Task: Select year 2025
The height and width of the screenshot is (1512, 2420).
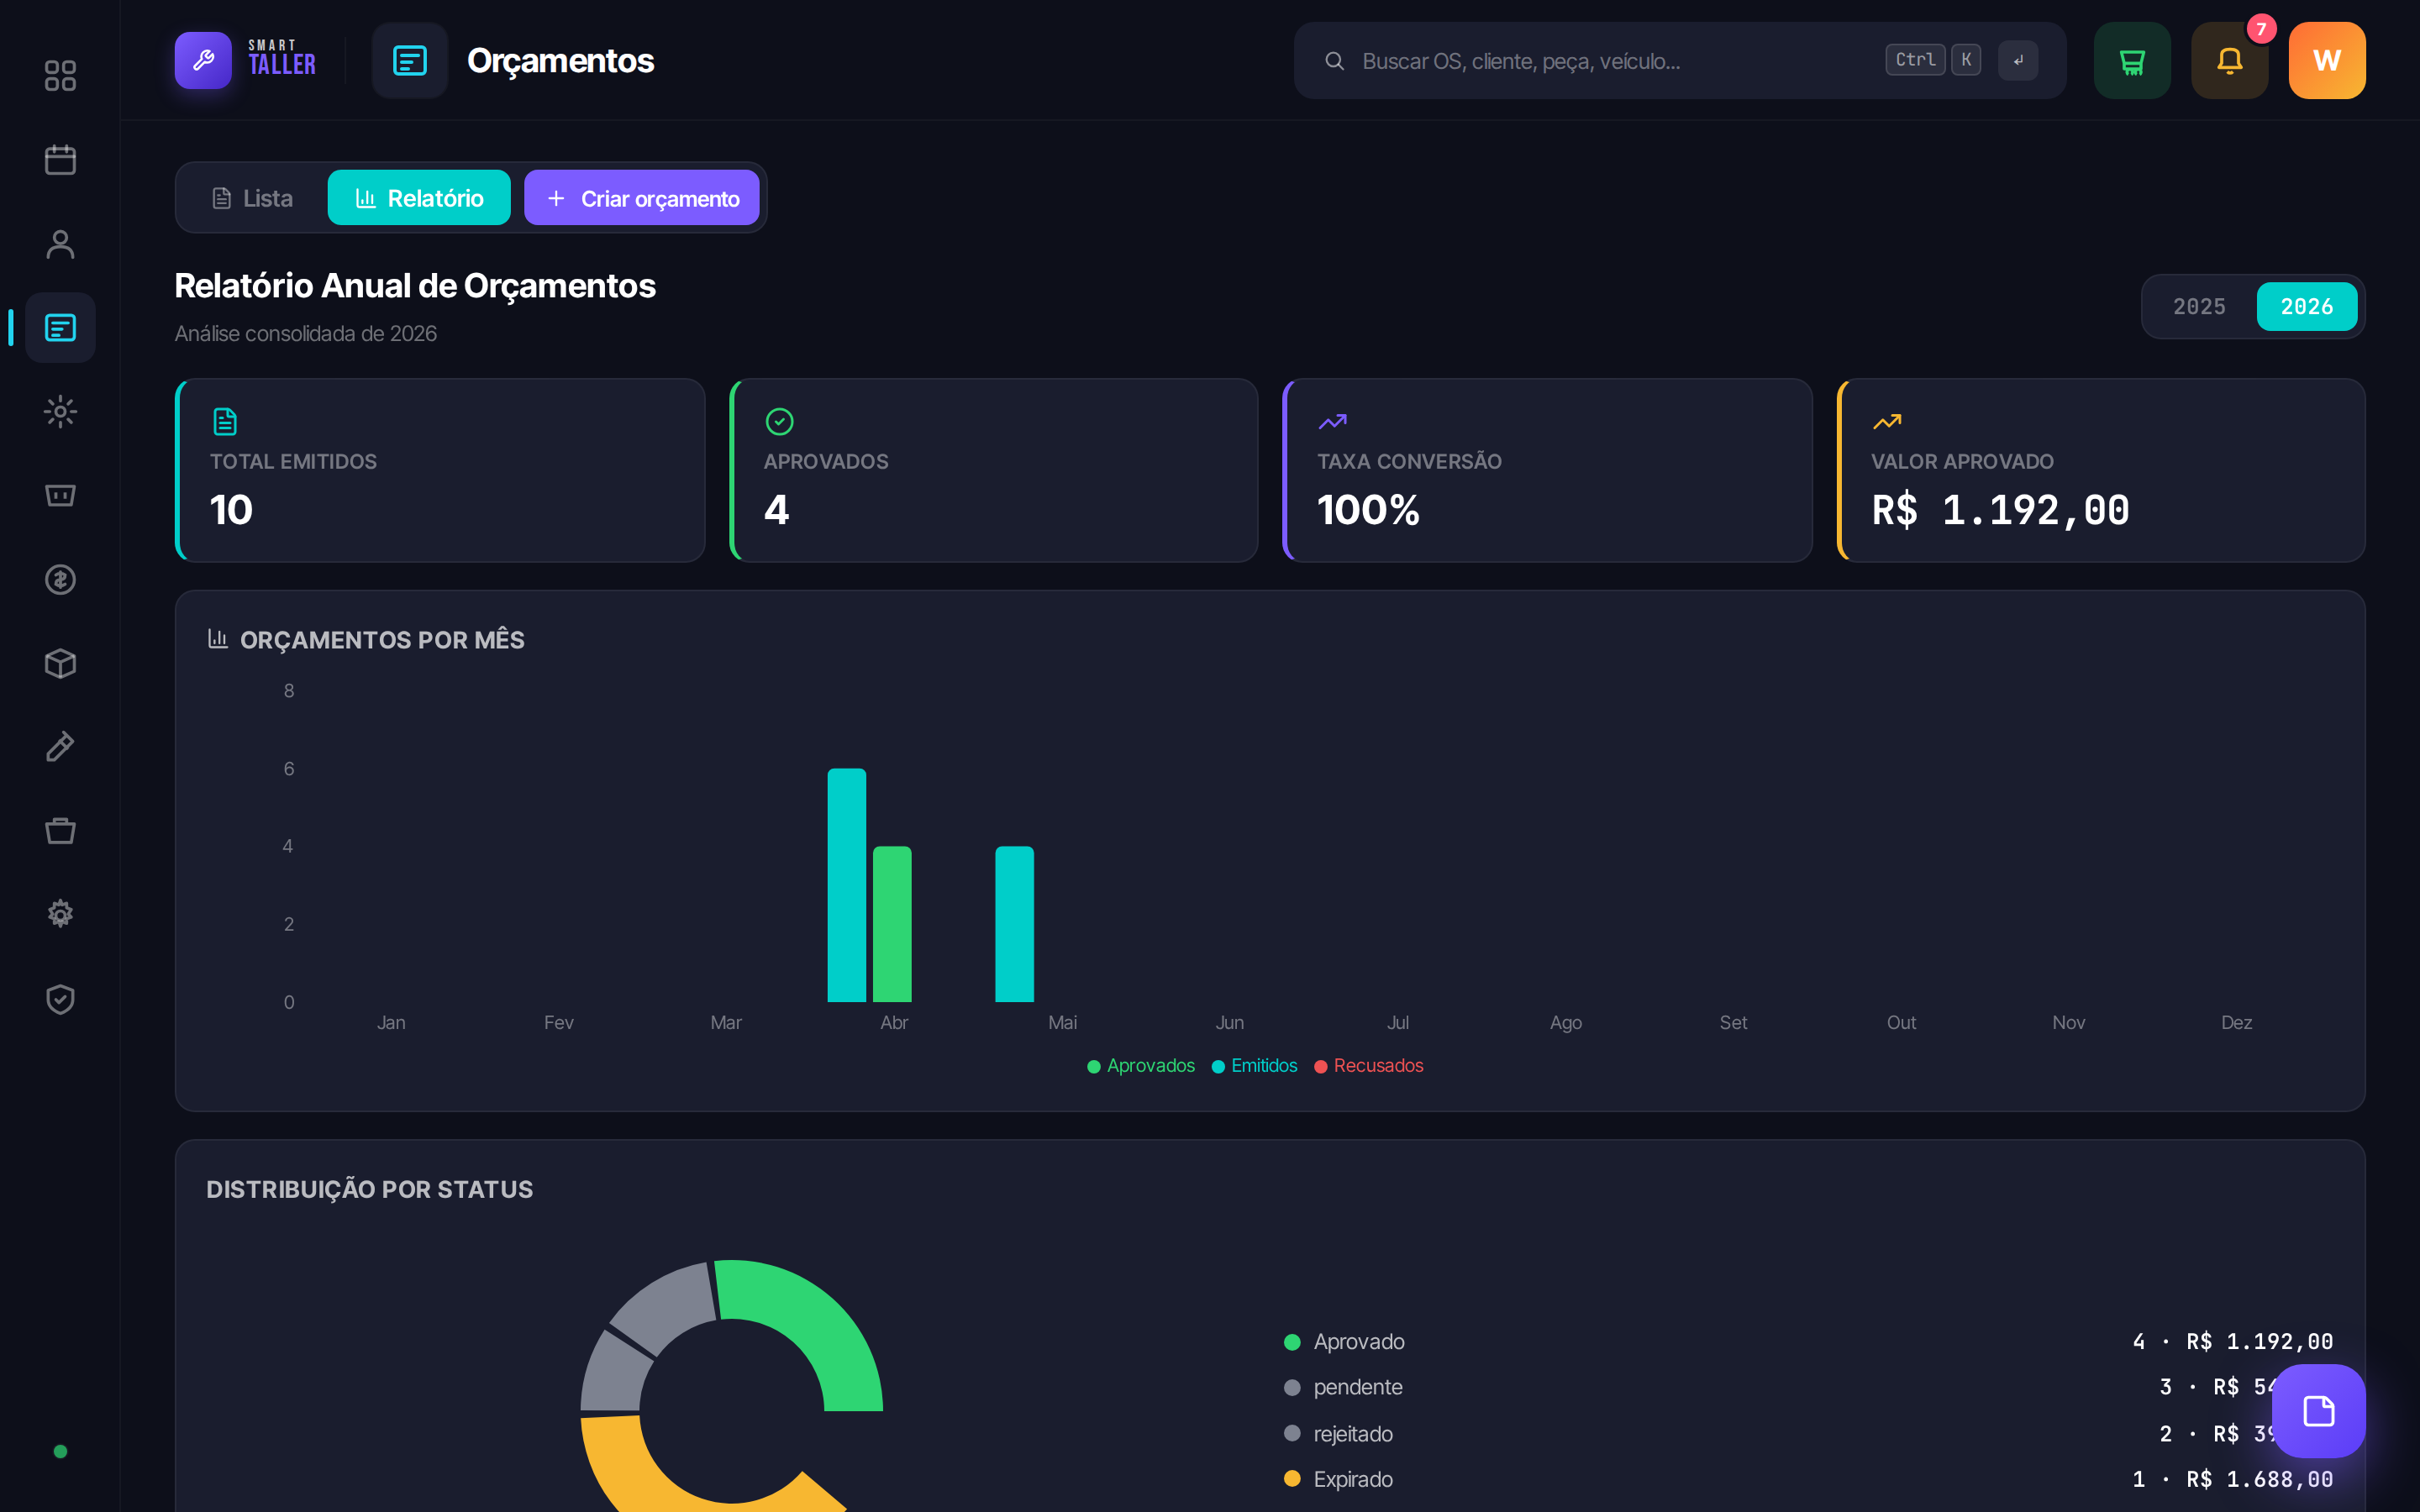Action: 2199,306
